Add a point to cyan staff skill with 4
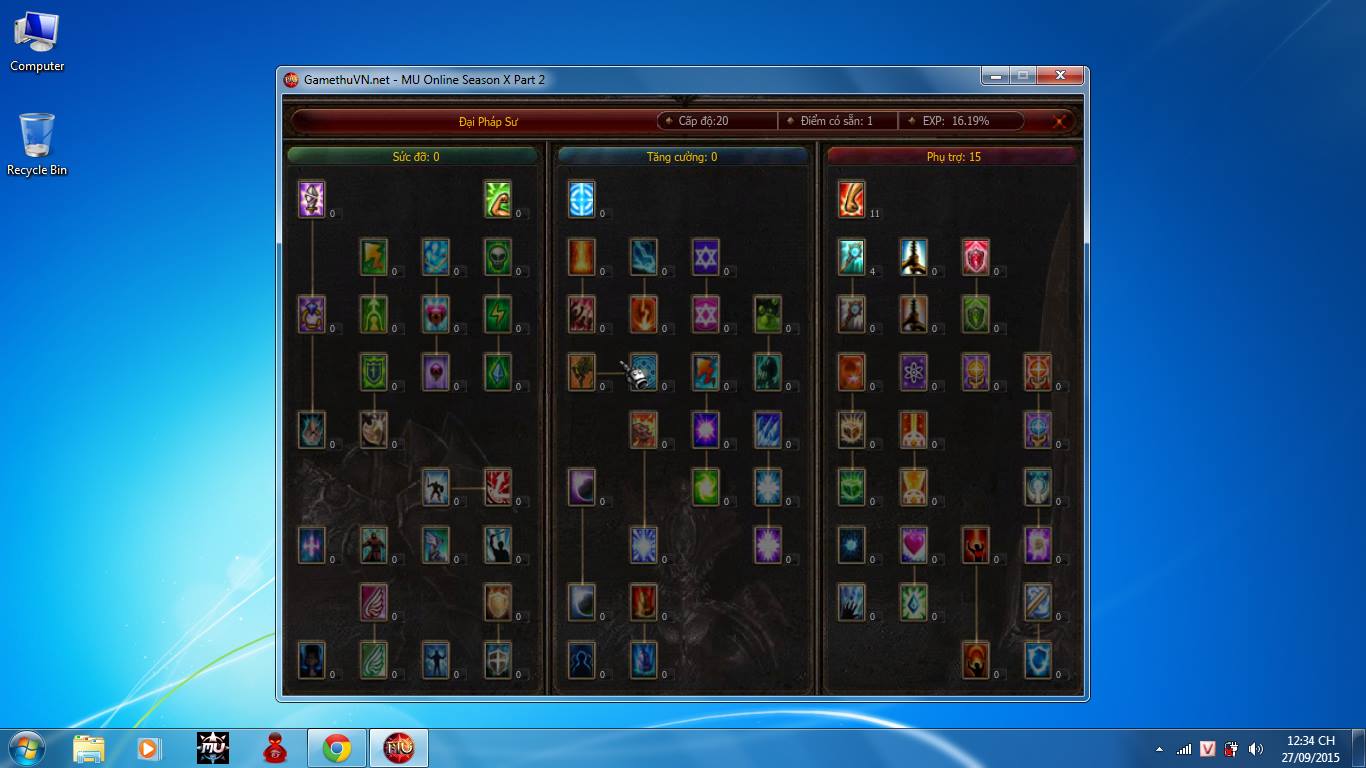1366x768 pixels. (x=852, y=257)
